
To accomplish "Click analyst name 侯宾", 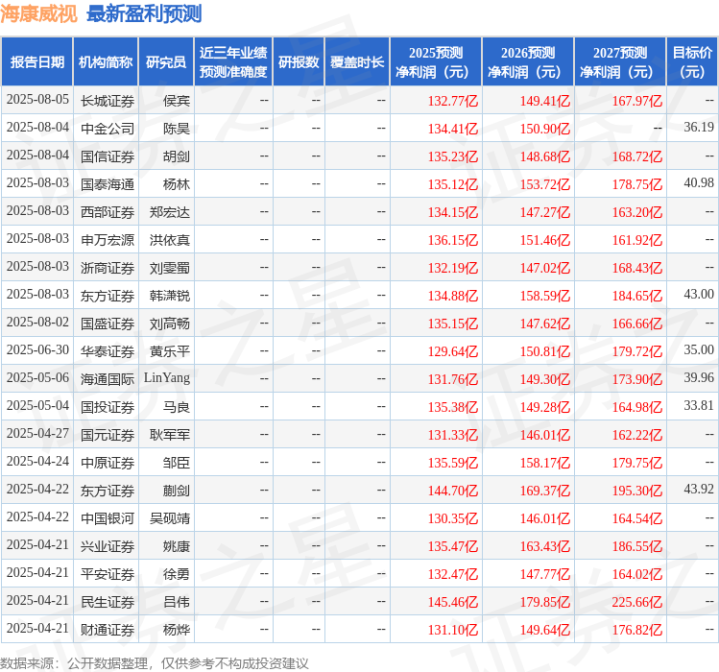I will point(176,101).
